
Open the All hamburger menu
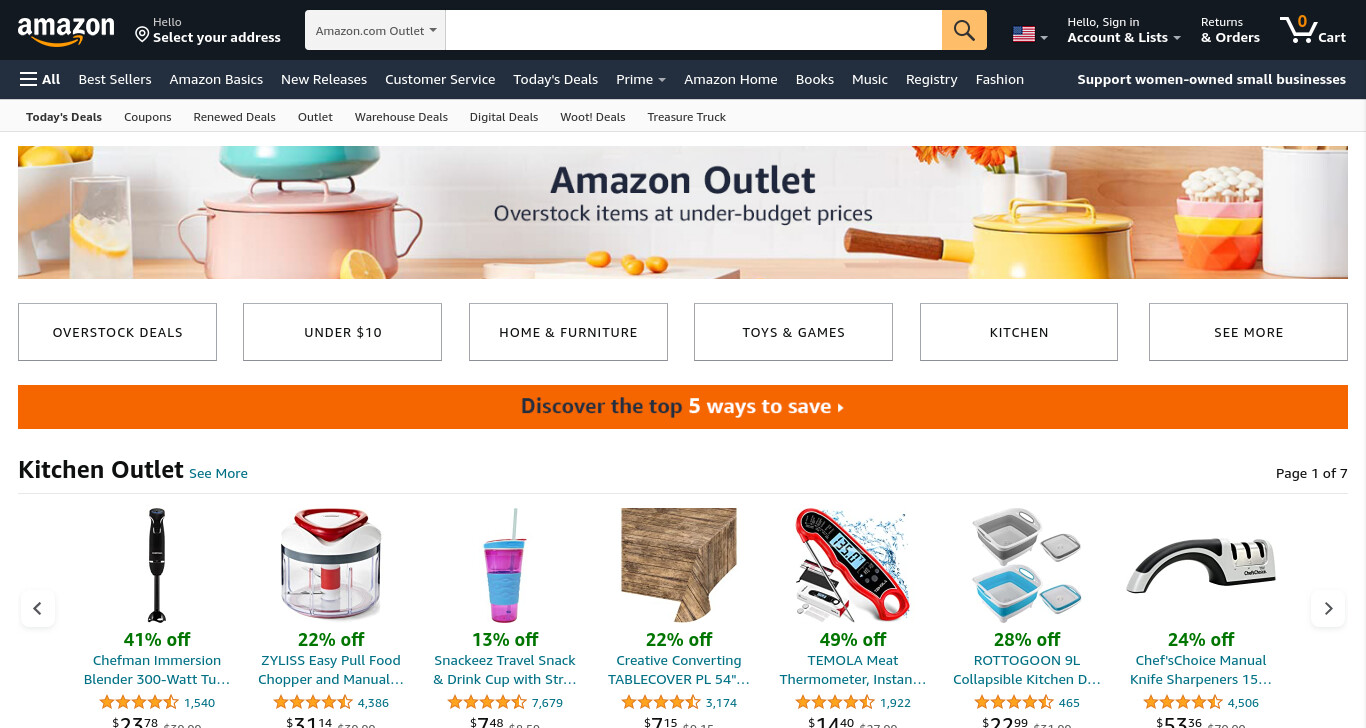40,79
